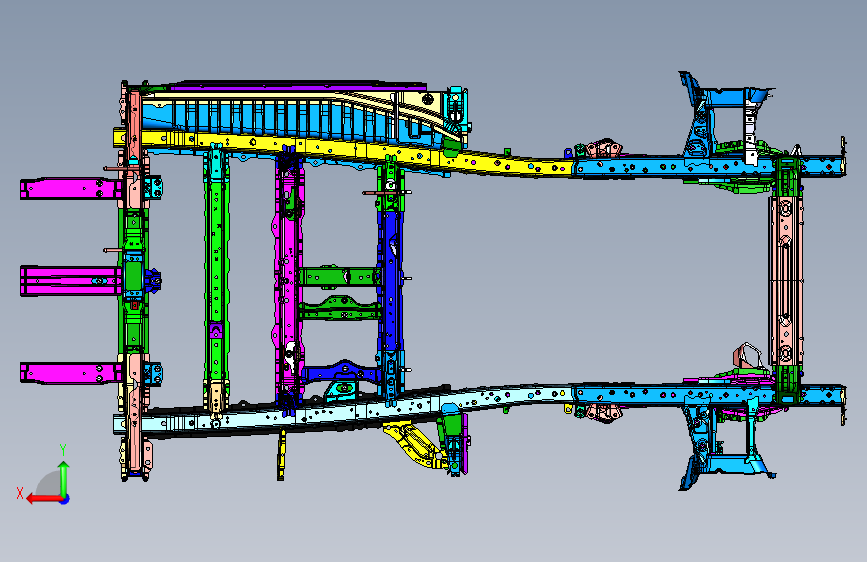Click the red X axis arrow of the triad
This screenshot has width=867, height=562.
pyautogui.click(x=43, y=499)
